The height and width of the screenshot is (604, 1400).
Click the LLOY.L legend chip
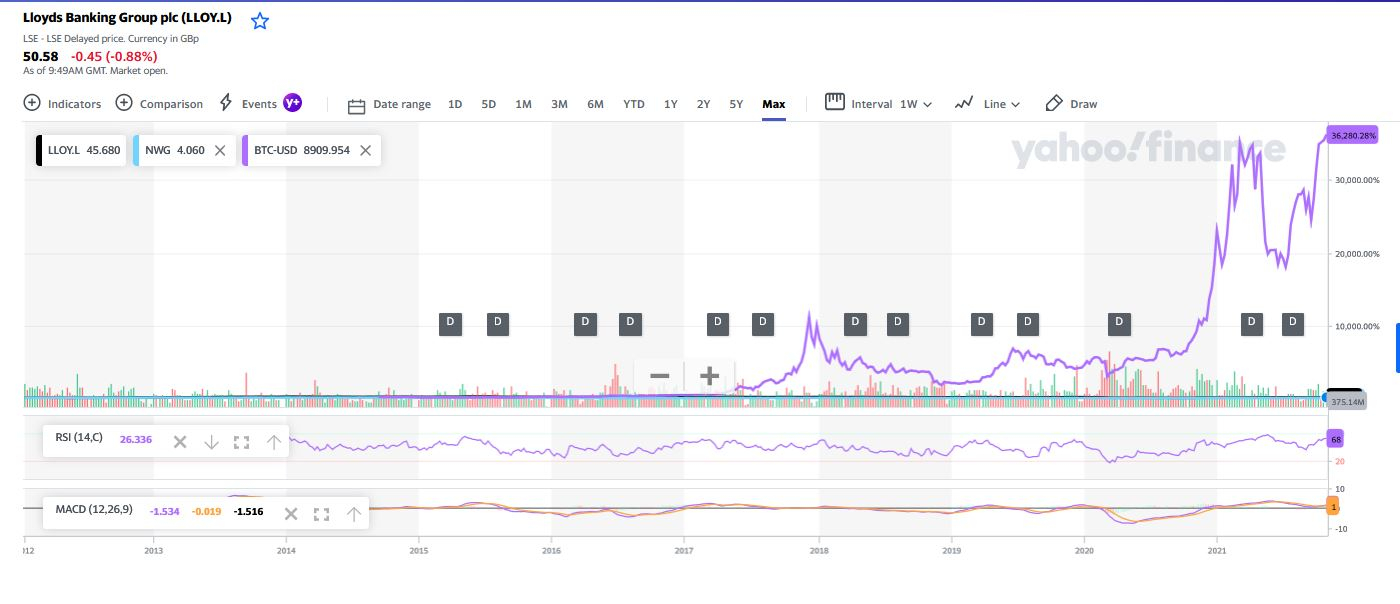(x=81, y=150)
